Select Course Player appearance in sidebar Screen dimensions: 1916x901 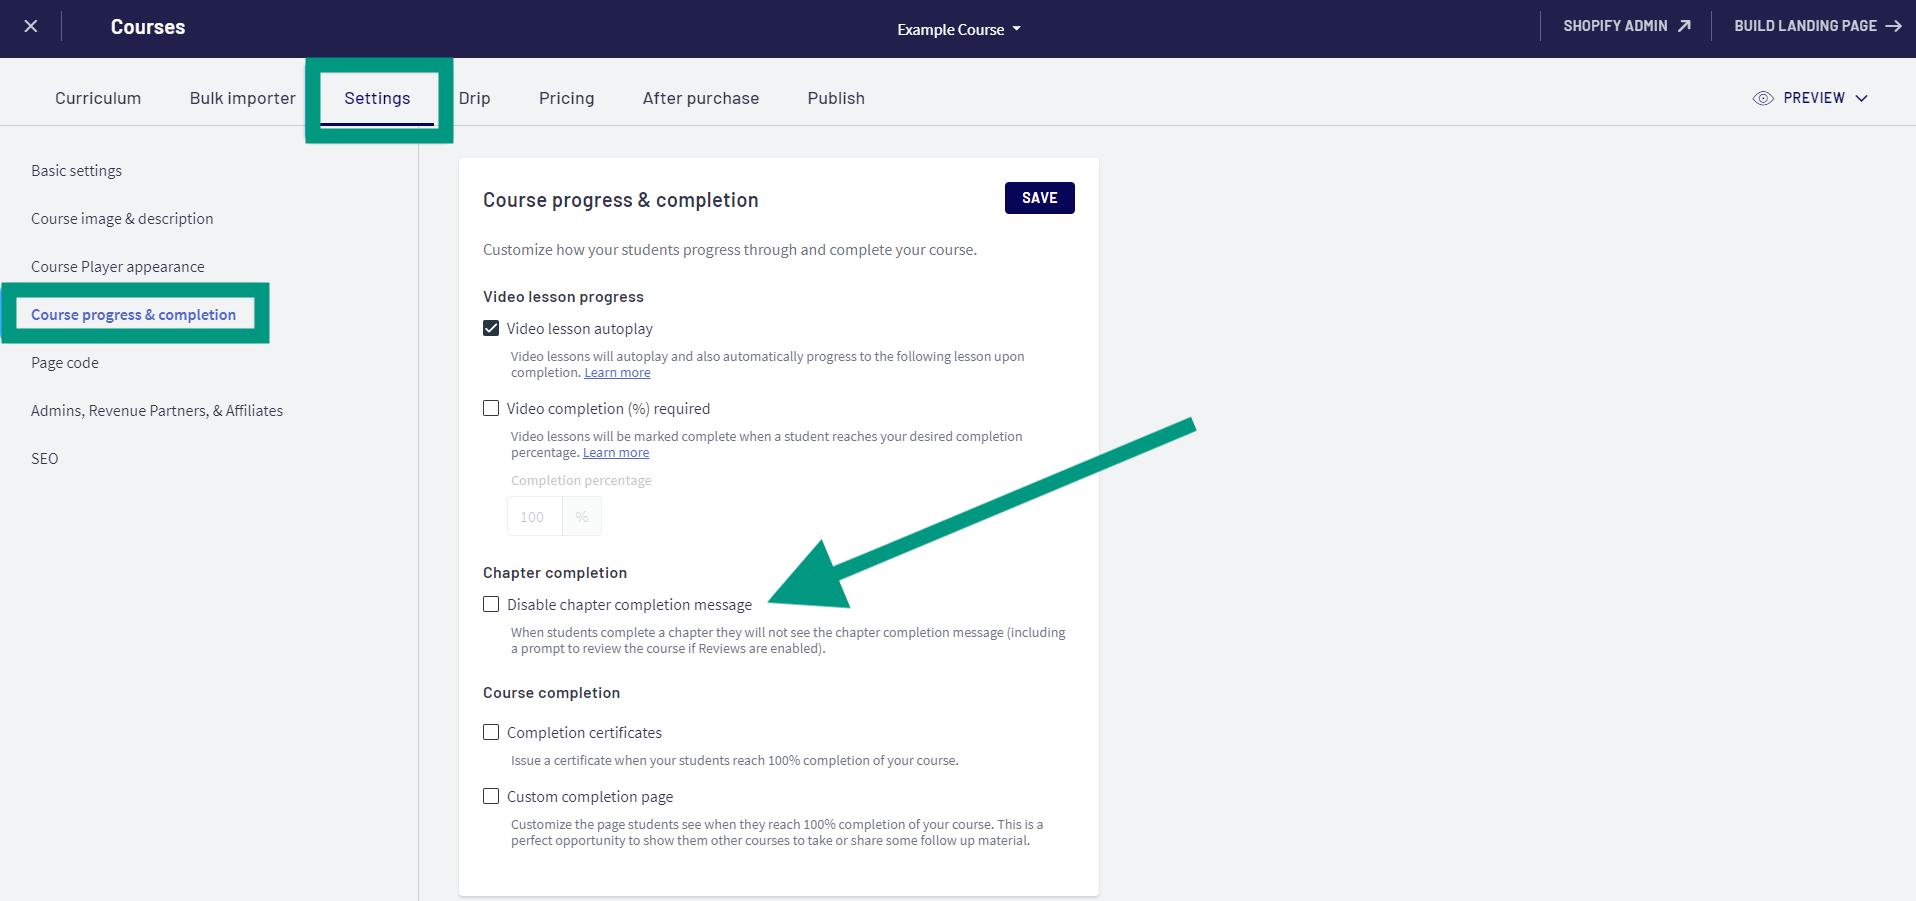118,267
